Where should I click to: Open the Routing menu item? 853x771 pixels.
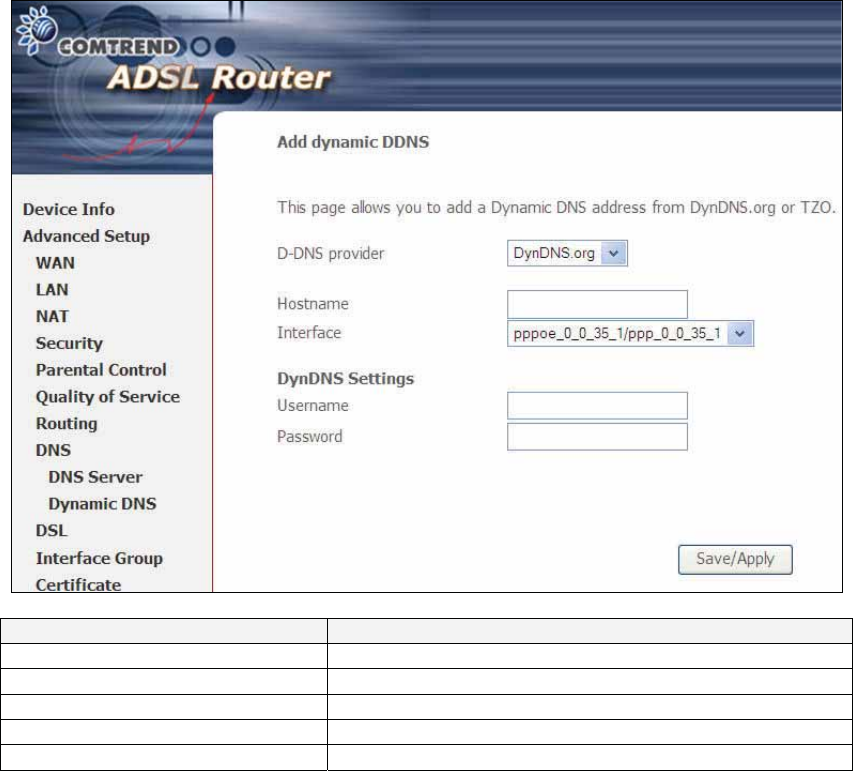click(66, 424)
